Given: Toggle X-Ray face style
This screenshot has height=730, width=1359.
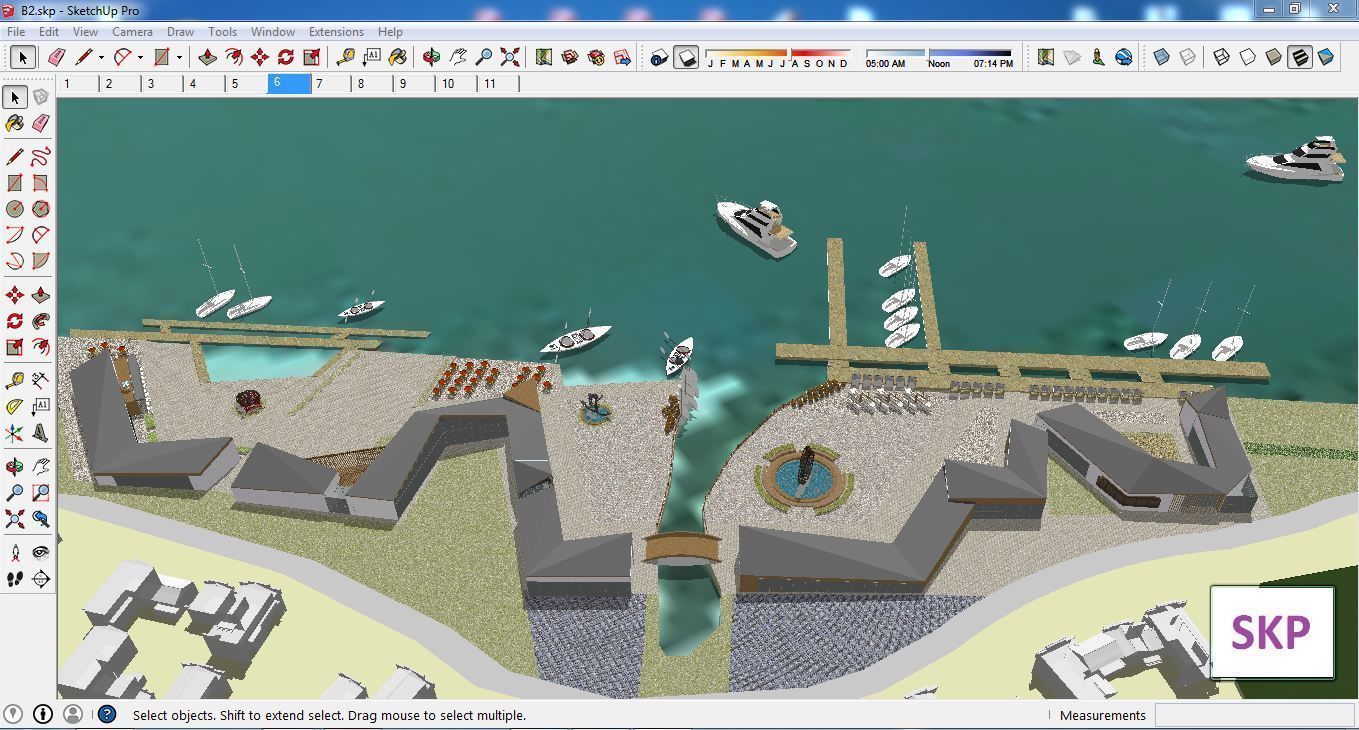Looking at the screenshot, I should (x=1162, y=57).
